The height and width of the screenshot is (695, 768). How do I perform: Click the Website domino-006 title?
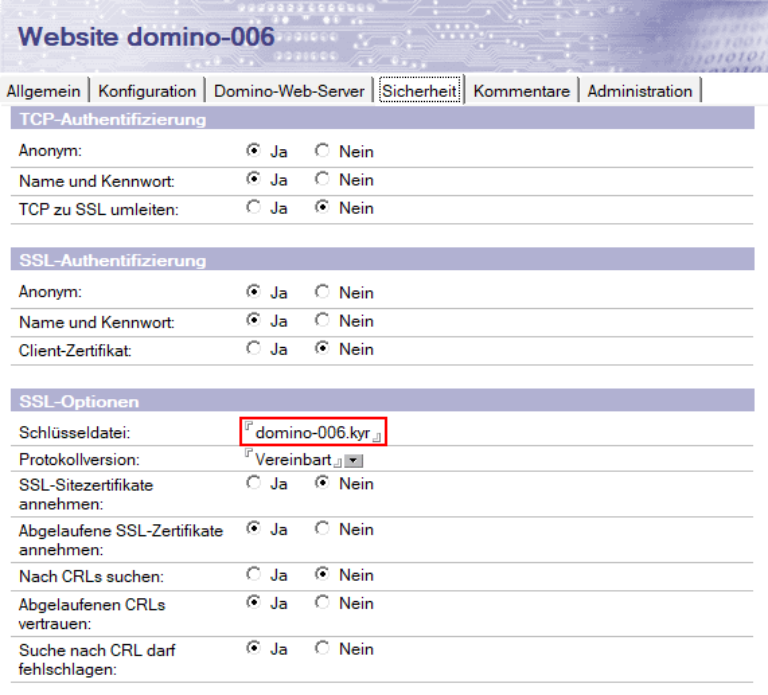(x=146, y=37)
